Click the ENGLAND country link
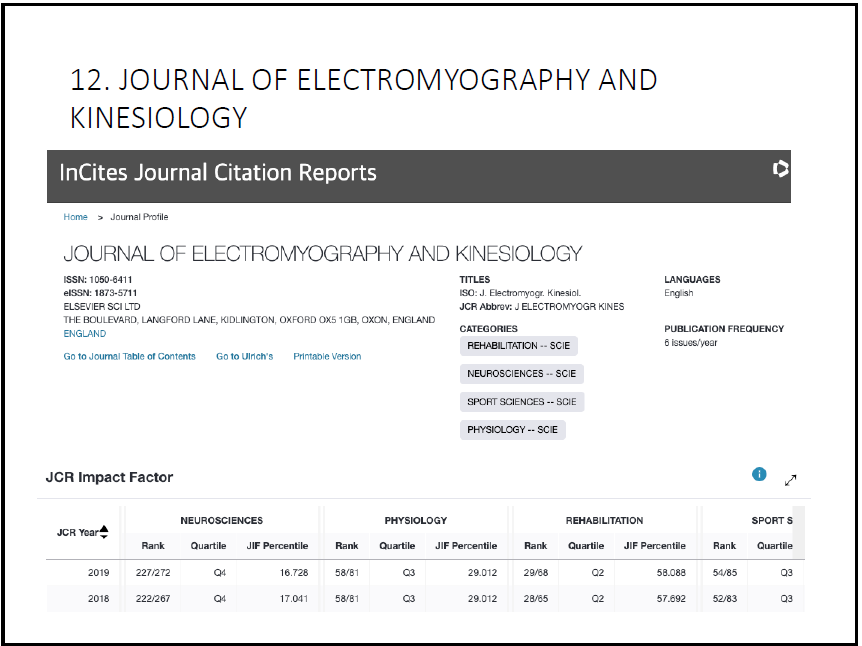Viewport: 862px width, 646px height. (x=84, y=334)
